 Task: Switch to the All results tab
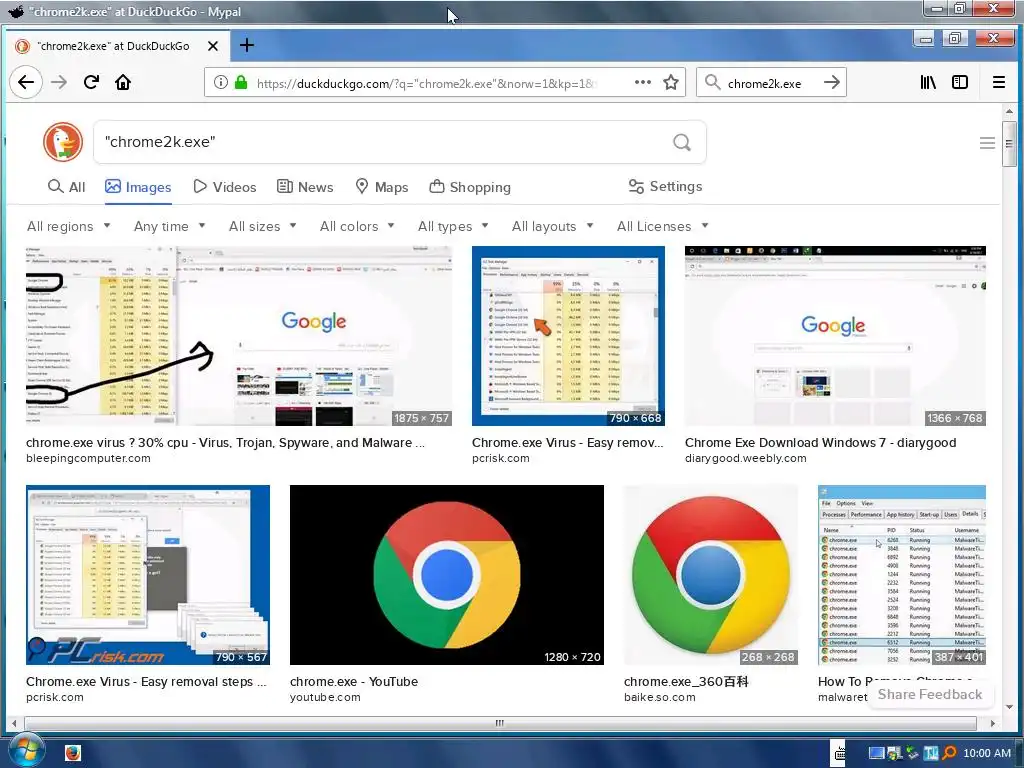point(67,187)
